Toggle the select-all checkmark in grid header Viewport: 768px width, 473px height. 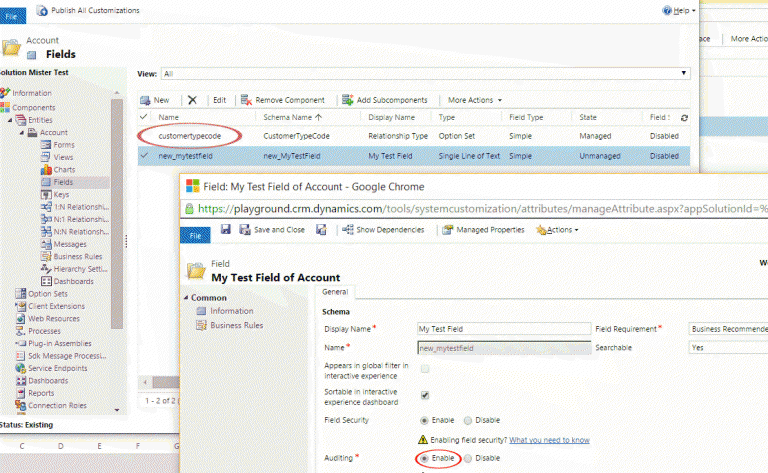[x=144, y=117]
